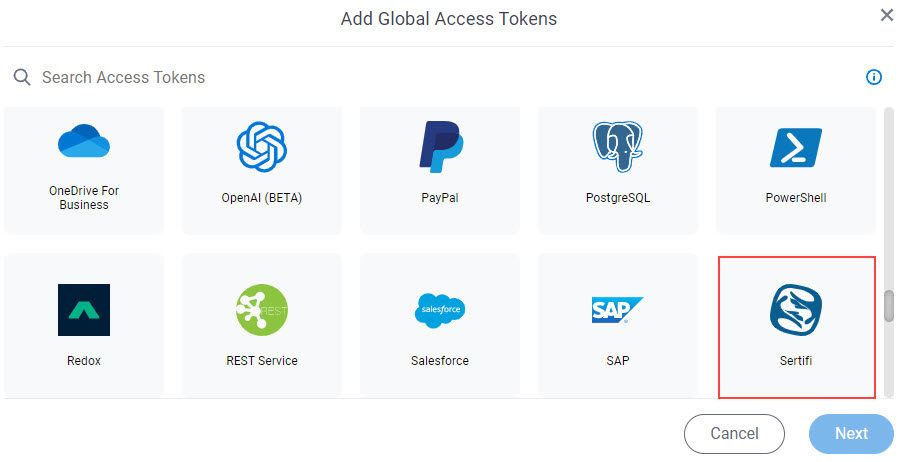Select the PostgreSQL elephant icon
This screenshot has width=899, height=462.
[617, 147]
